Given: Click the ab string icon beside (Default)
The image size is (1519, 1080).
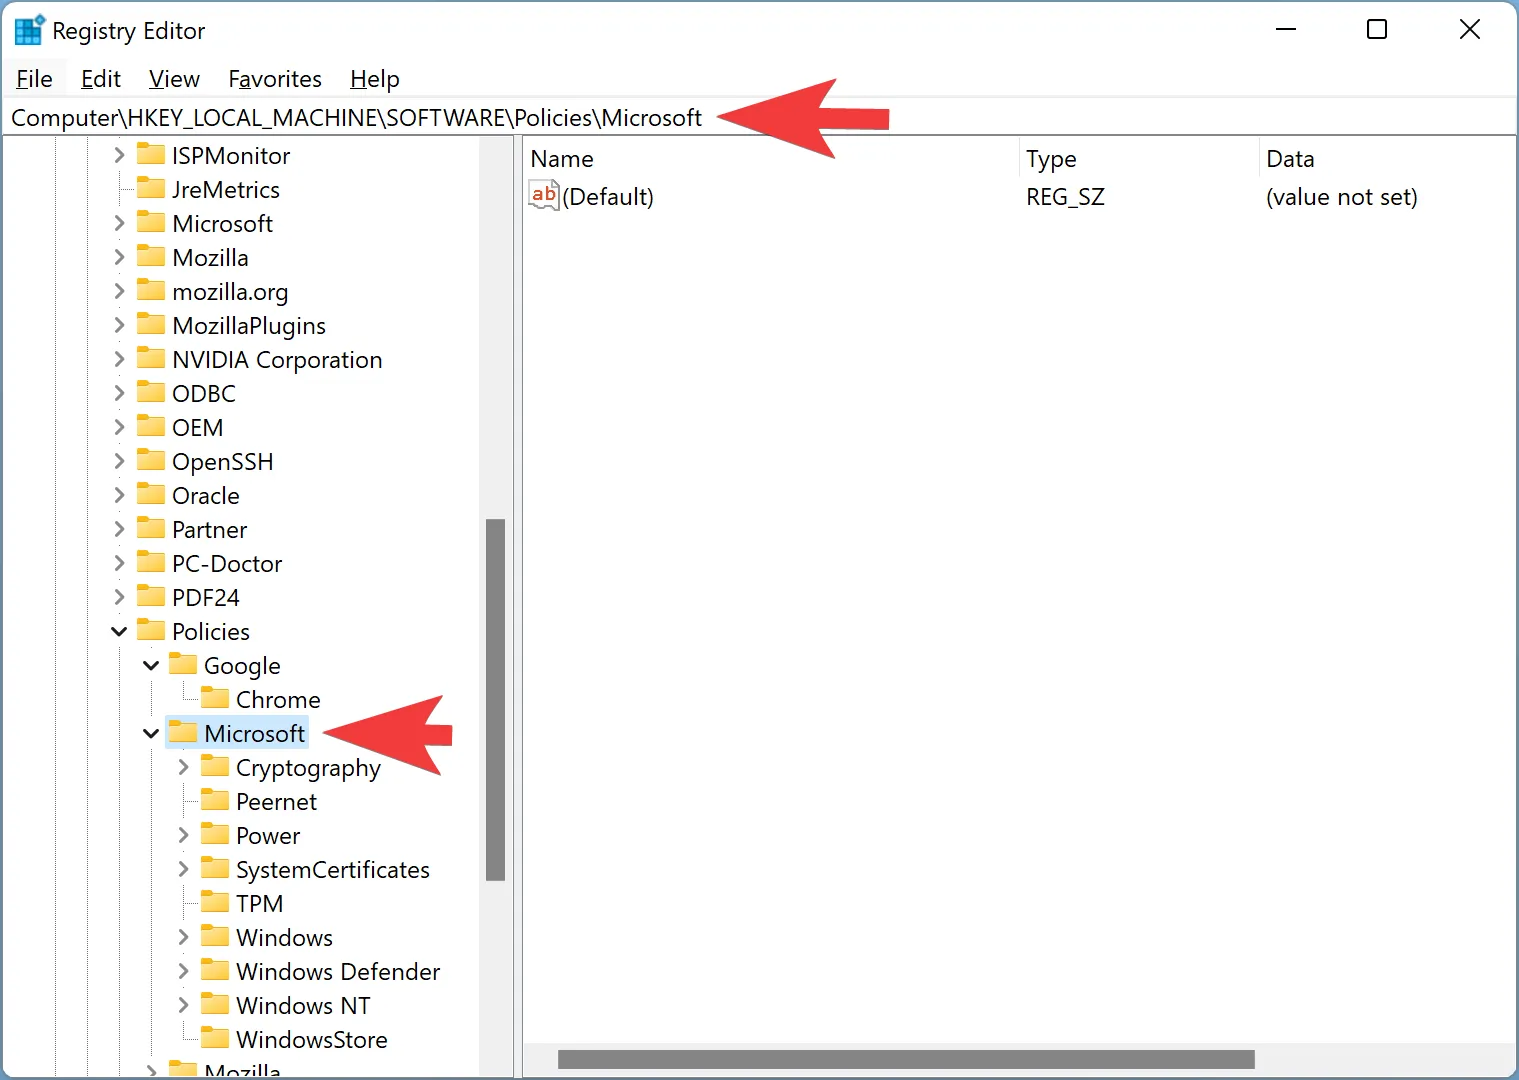Looking at the screenshot, I should point(543,195).
